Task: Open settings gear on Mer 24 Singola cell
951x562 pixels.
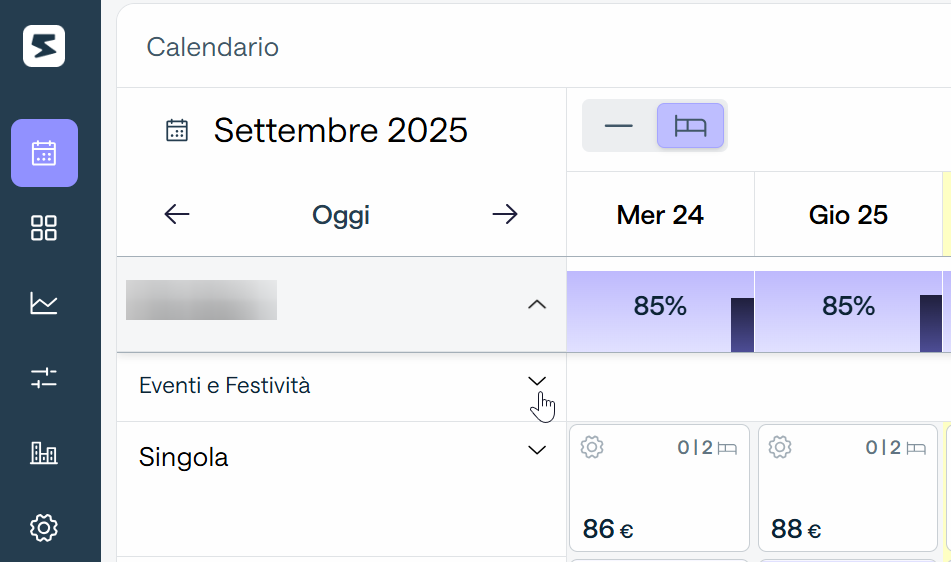Action: pos(592,447)
